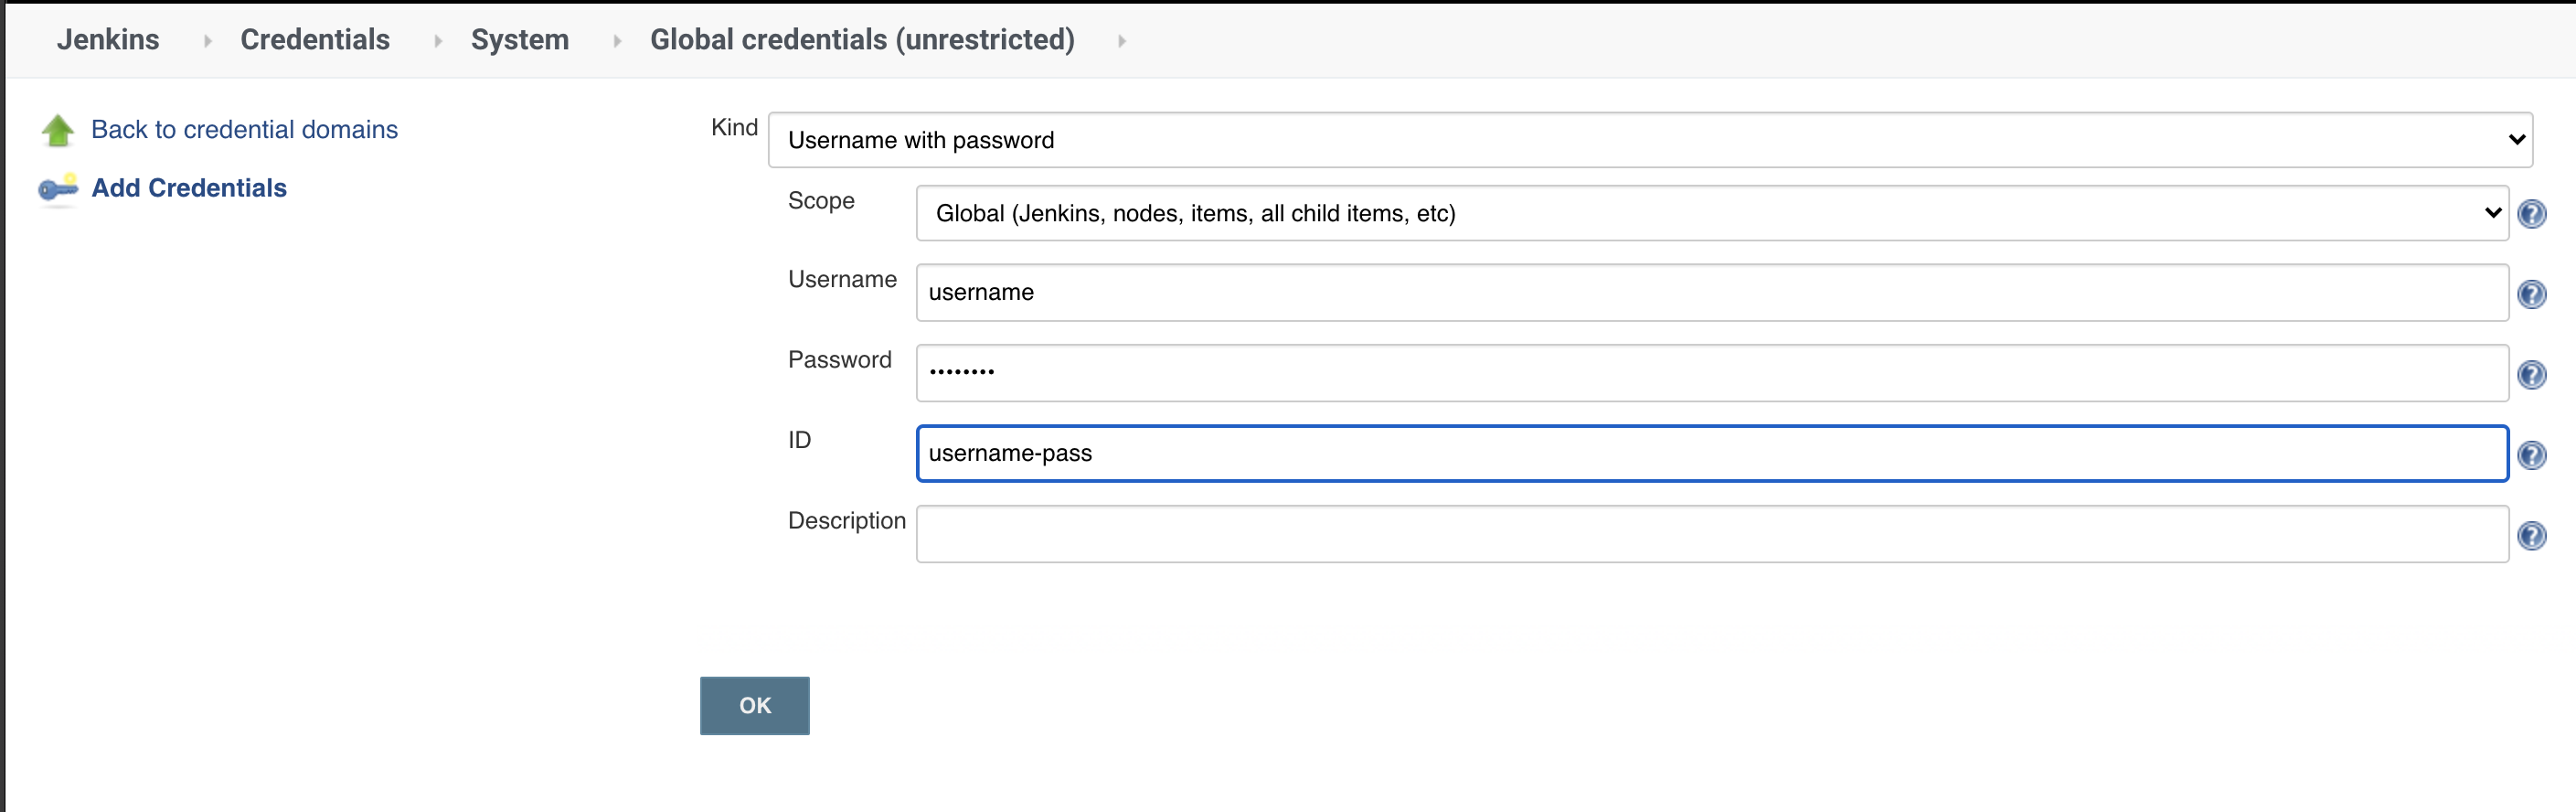Focus the Username text field
The width and height of the screenshot is (2576, 812).
1711,293
